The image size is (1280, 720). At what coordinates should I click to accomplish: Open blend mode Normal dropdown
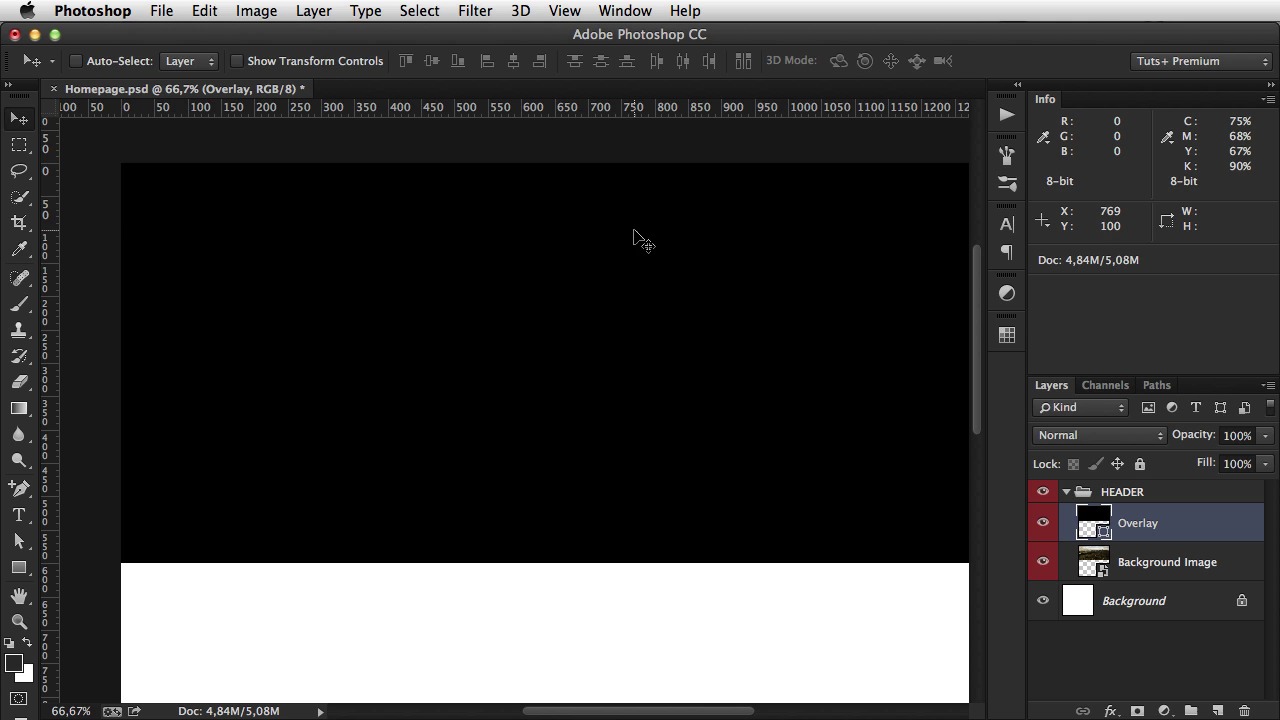(x=1100, y=435)
